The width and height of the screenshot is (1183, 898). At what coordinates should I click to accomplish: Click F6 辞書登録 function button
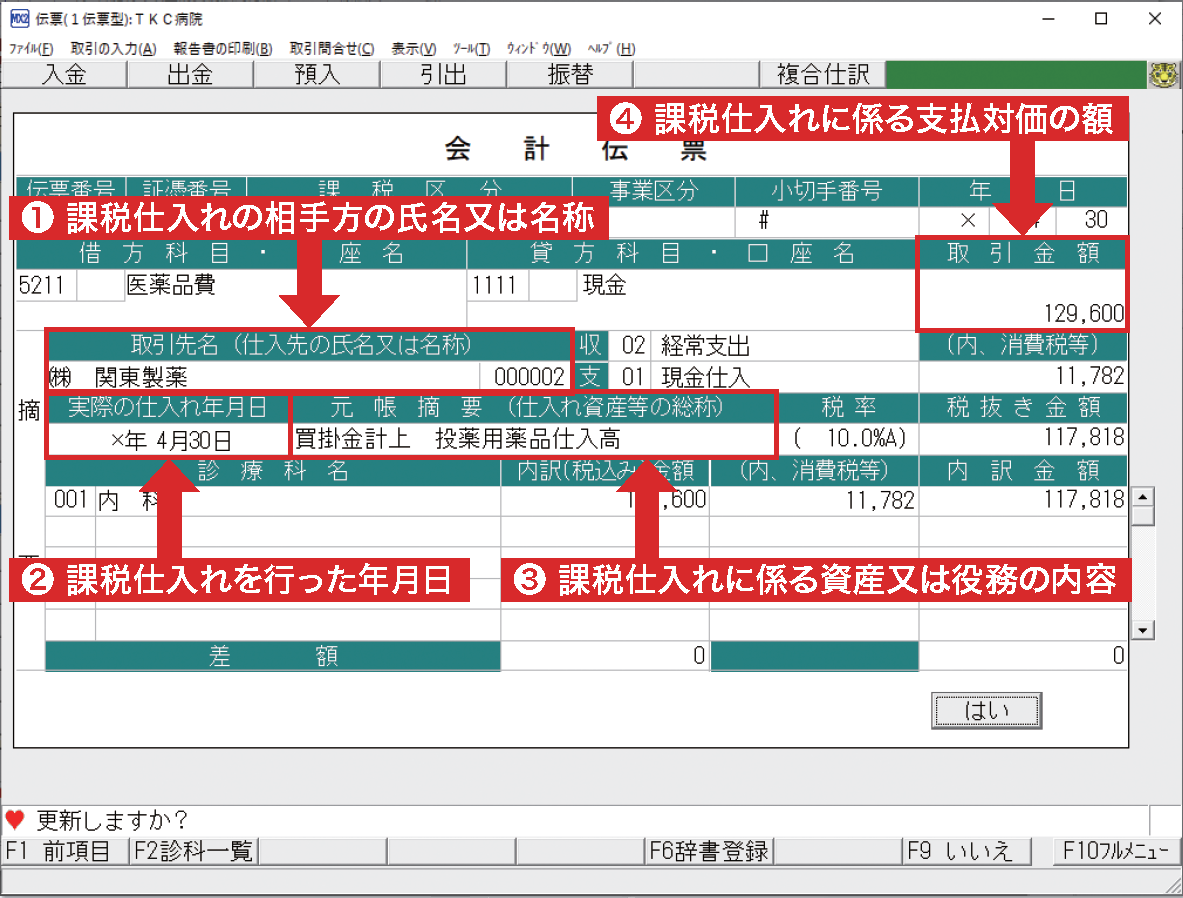coord(709,851)
